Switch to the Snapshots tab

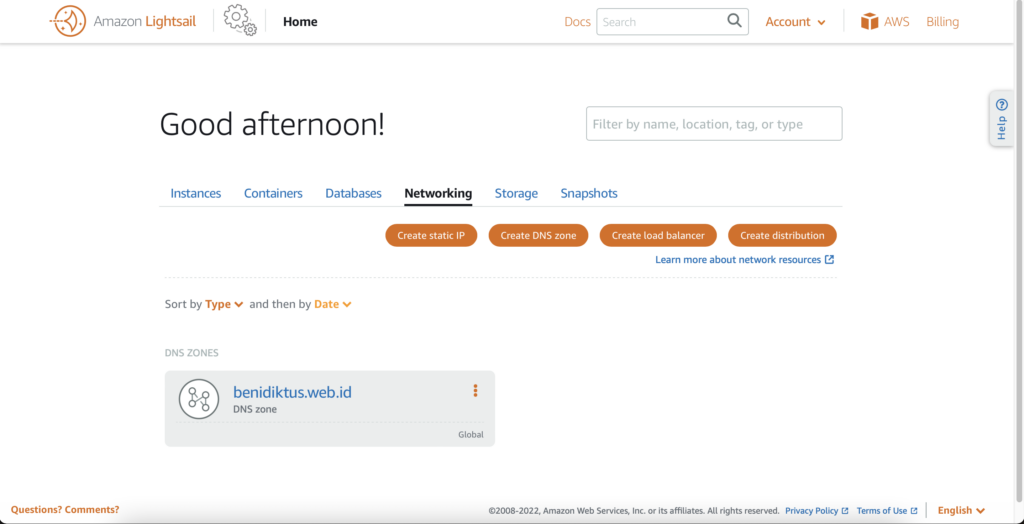[589, 193]
